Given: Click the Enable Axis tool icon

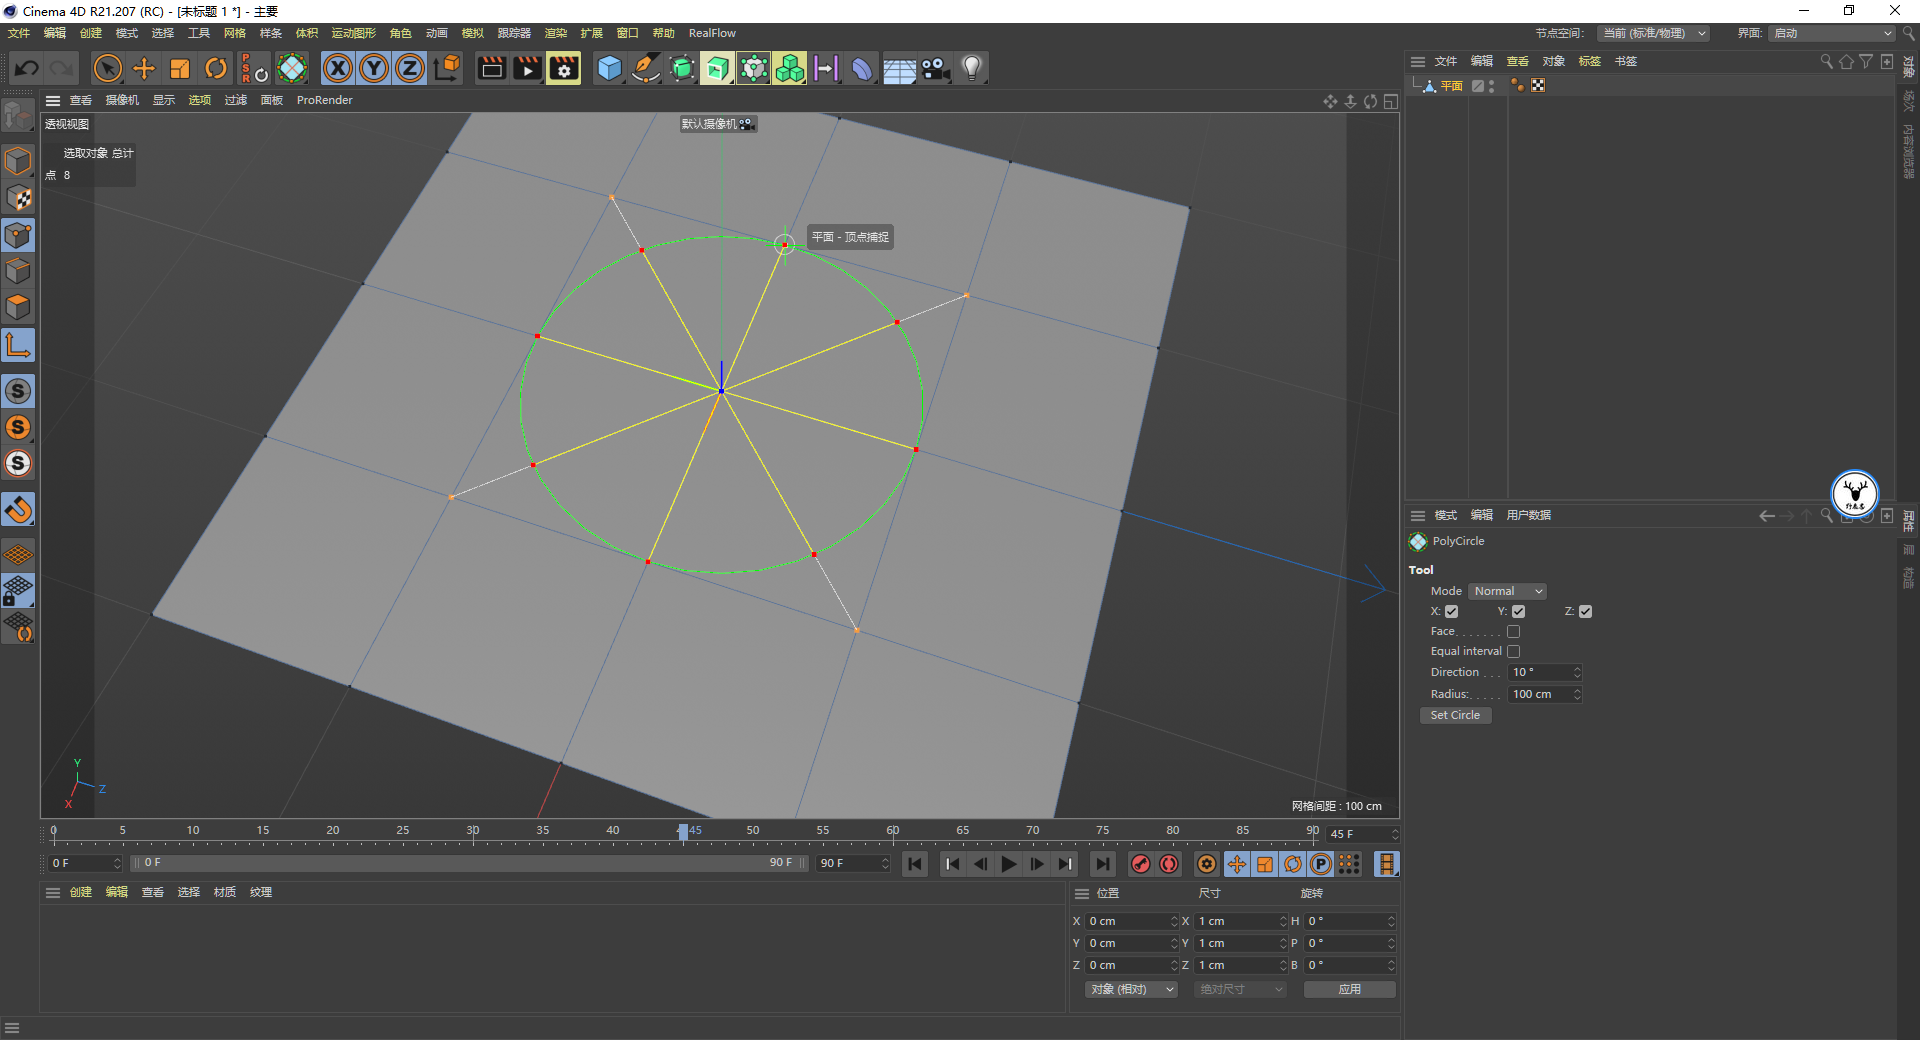Looking at the screenshot, I should pos(18,345).
